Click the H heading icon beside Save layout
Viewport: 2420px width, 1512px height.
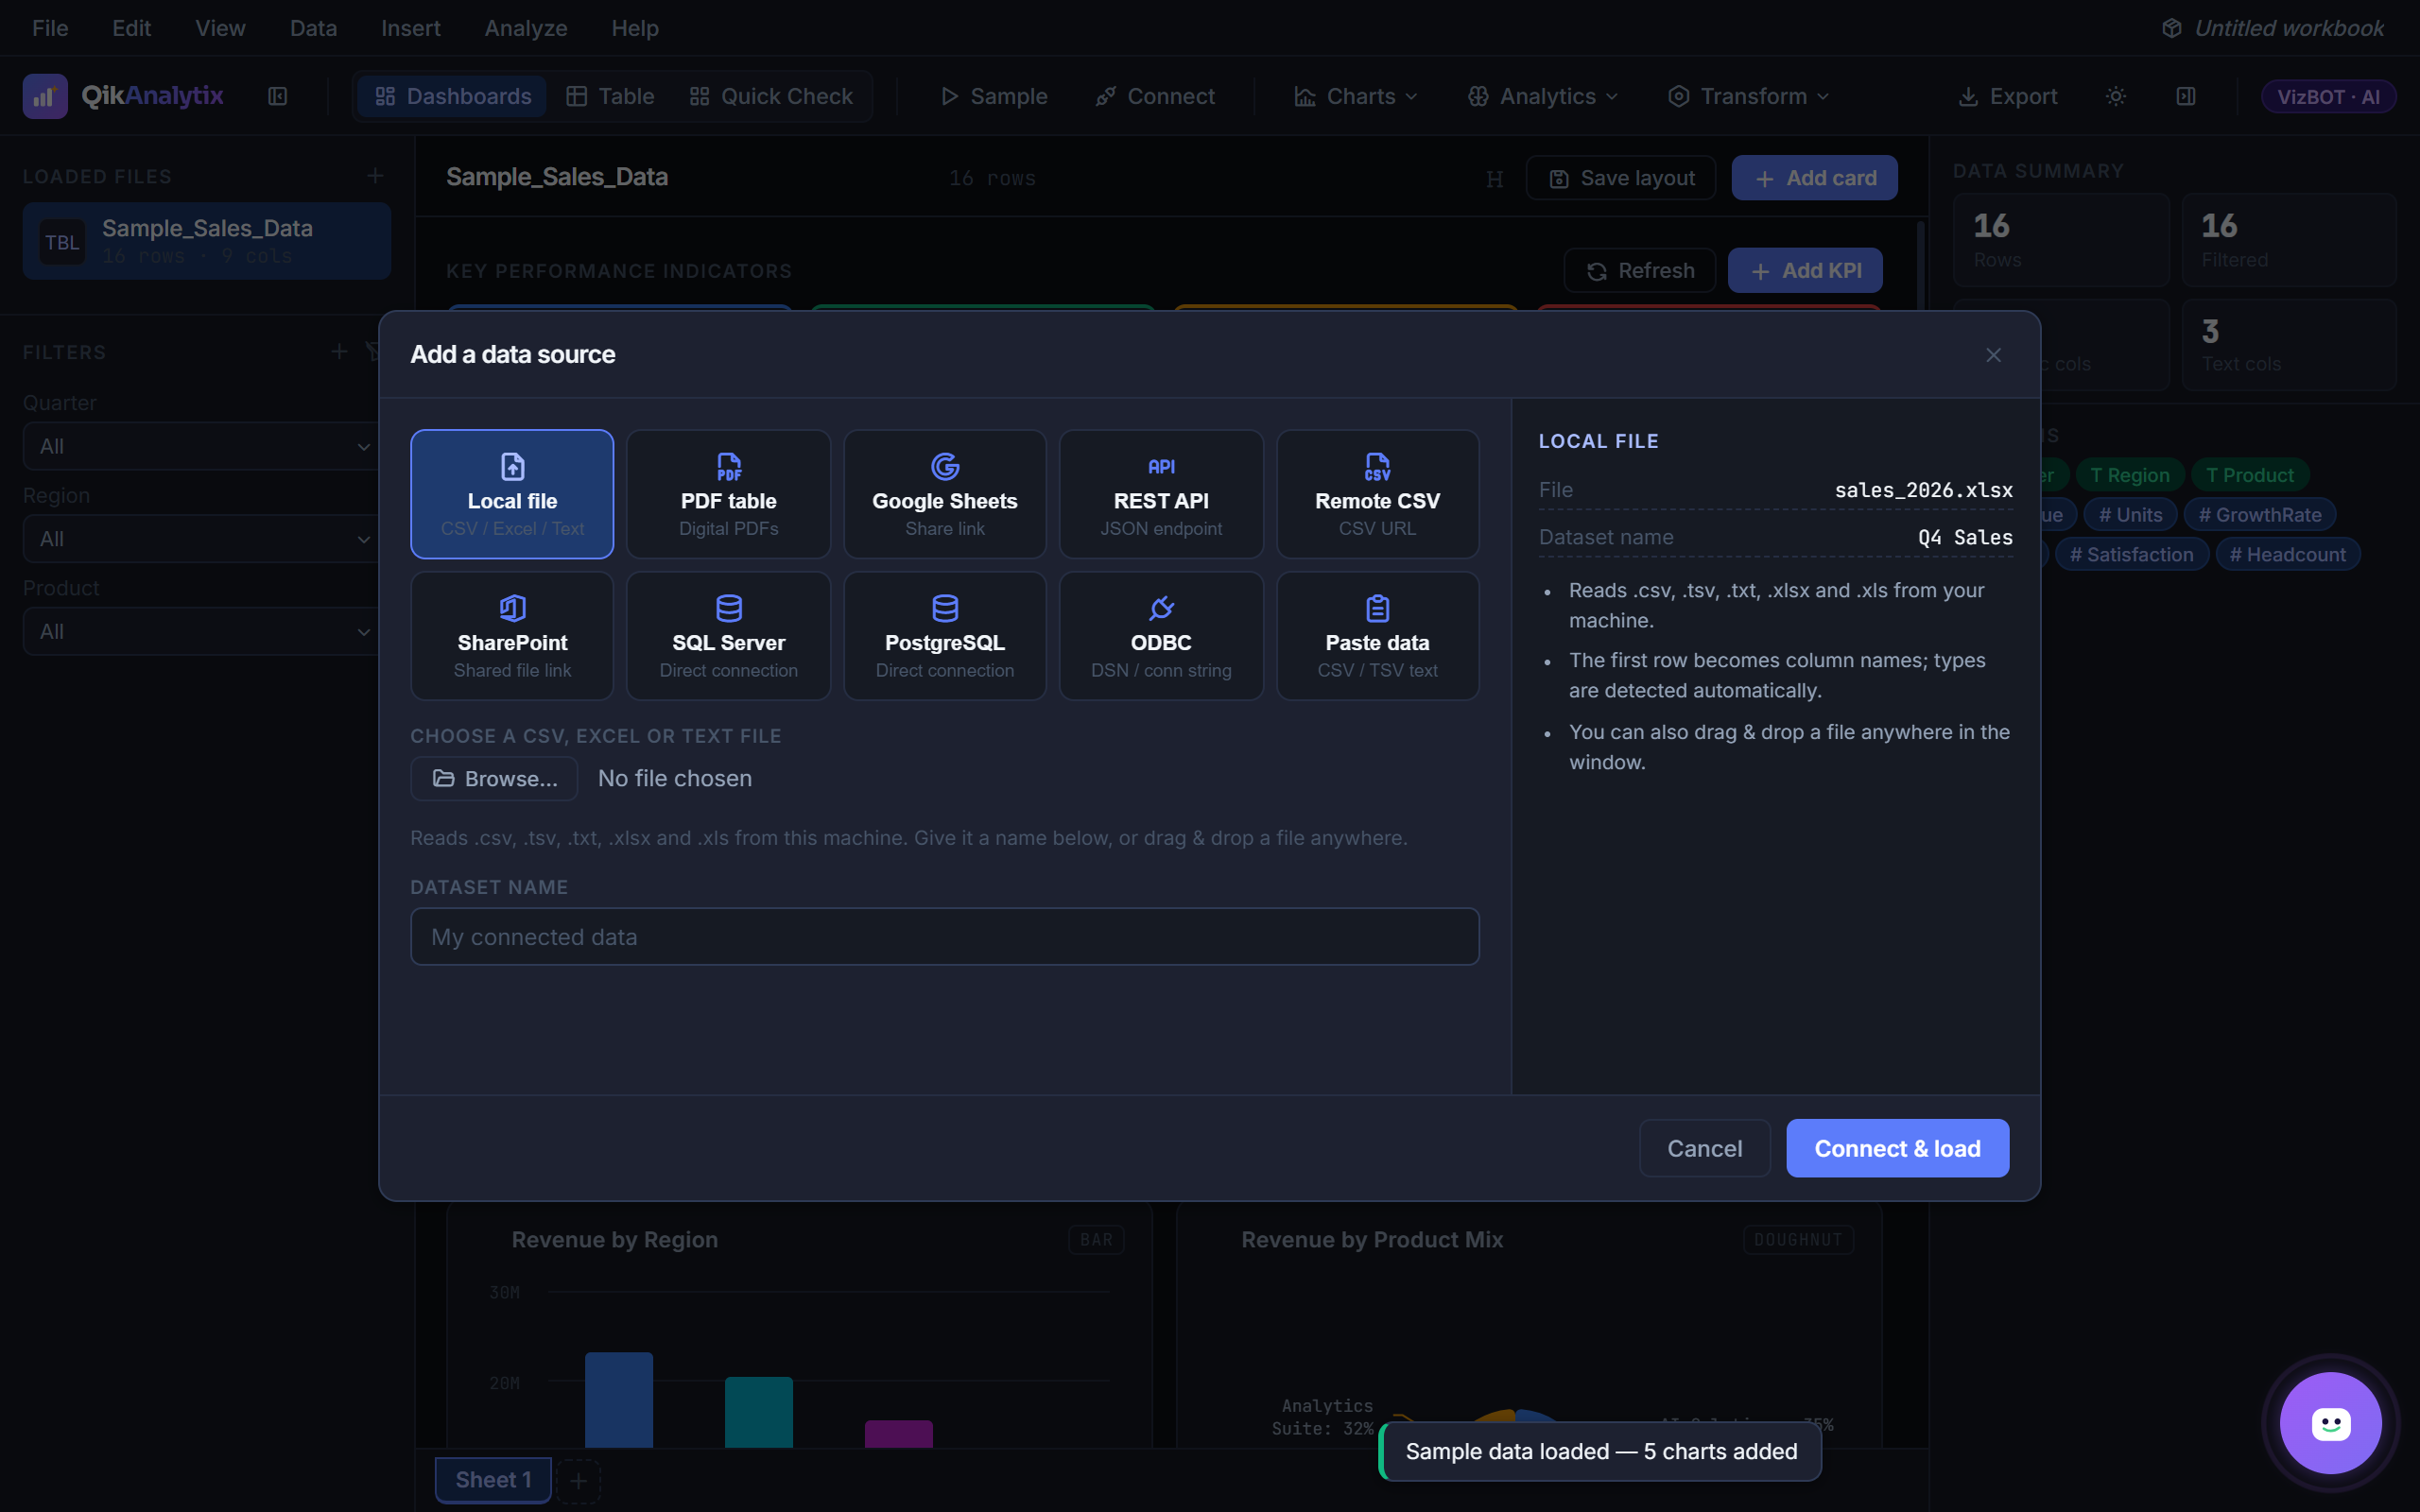coord(1494,178)
